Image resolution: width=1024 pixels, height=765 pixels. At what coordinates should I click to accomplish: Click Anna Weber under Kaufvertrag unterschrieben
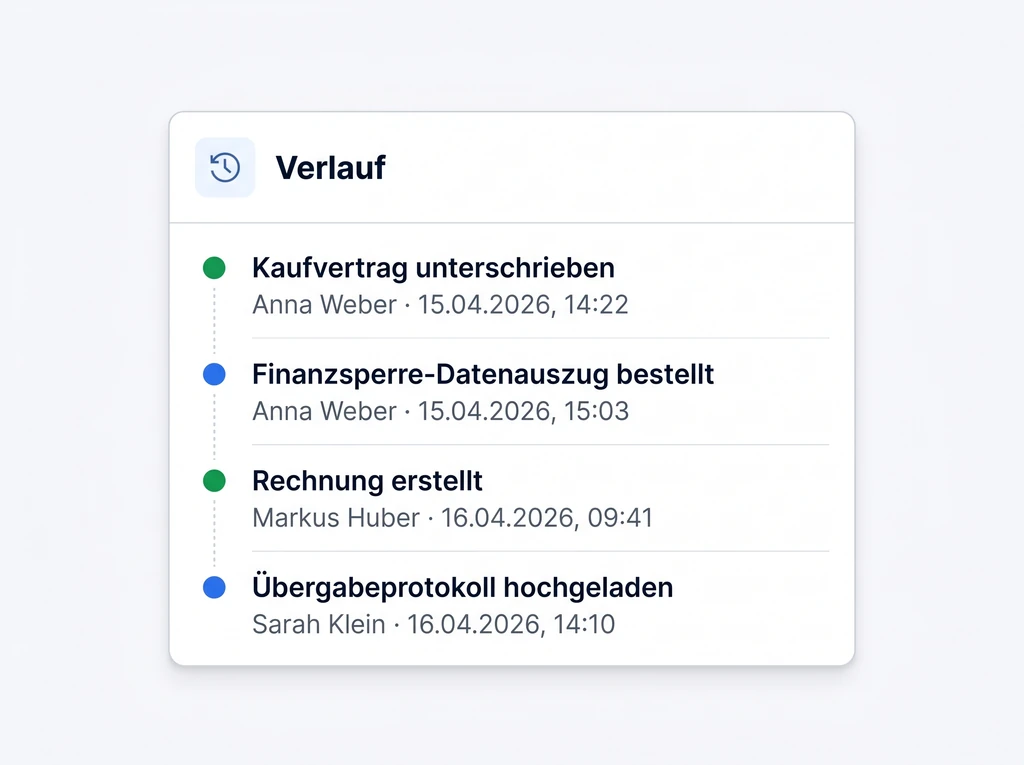(324, 304)
